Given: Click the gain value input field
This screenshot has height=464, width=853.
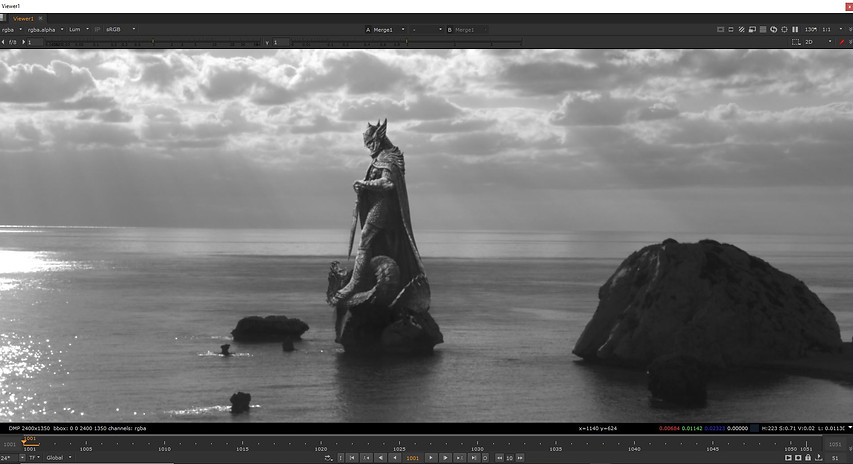Looking at the screenshot, I should [x=35, y=42].
